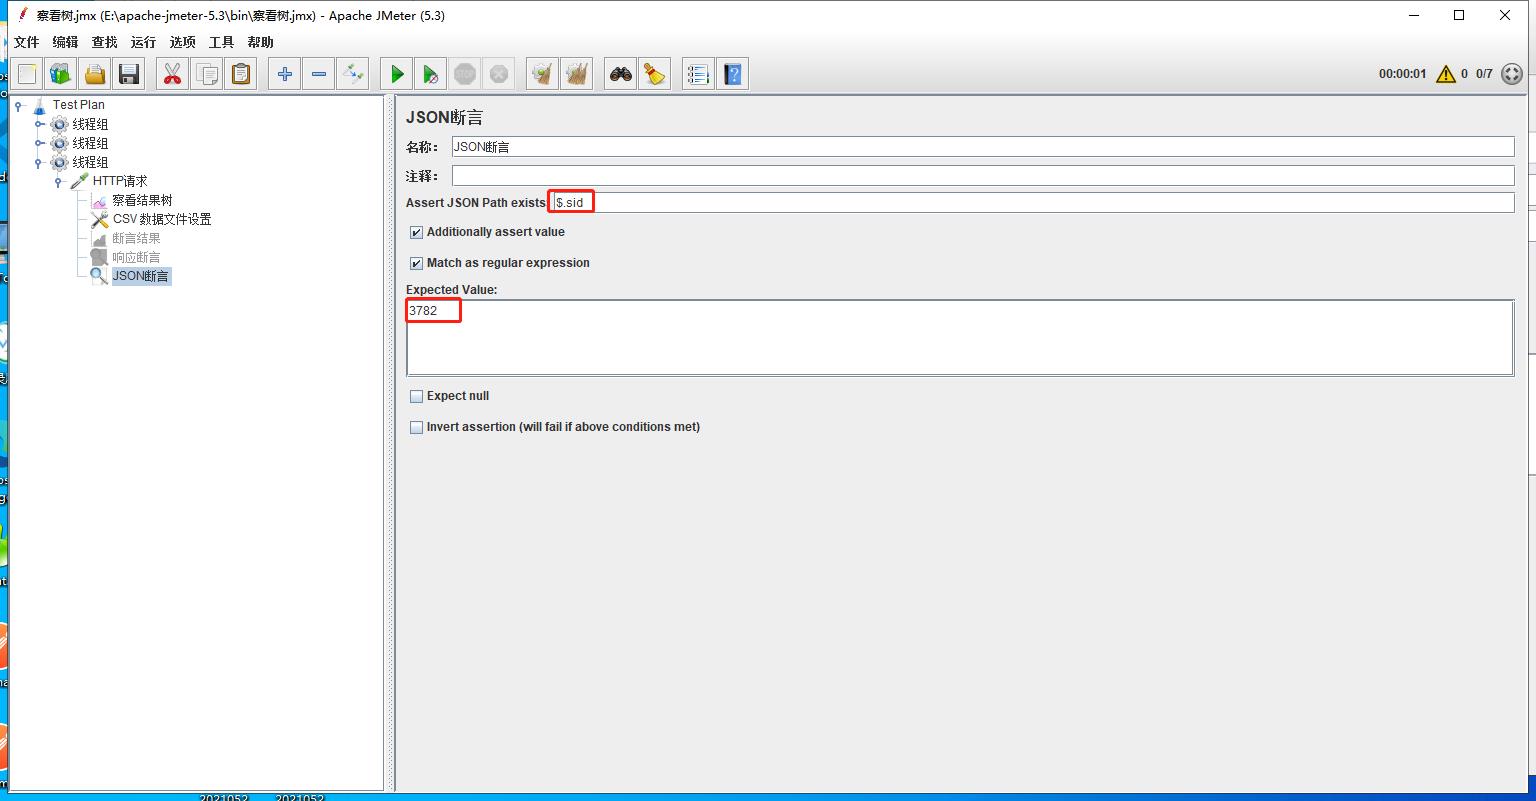Click the Reset Search brush icon
The image size is (1536, 801).
tap(655, 74)
